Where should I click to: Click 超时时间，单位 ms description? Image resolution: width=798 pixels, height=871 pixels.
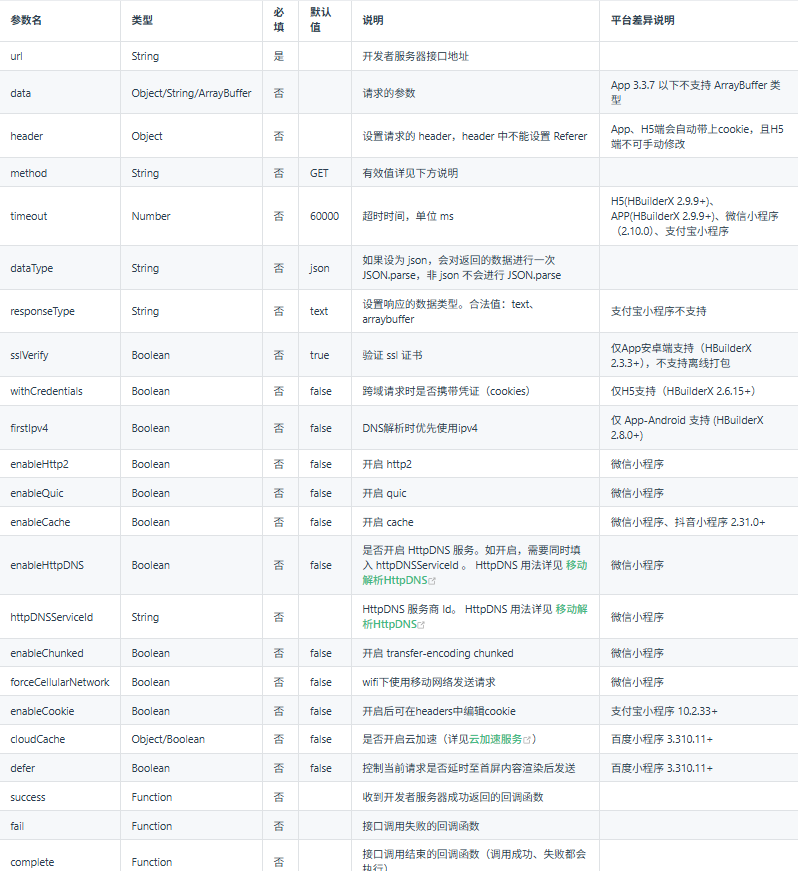point(408,216)
